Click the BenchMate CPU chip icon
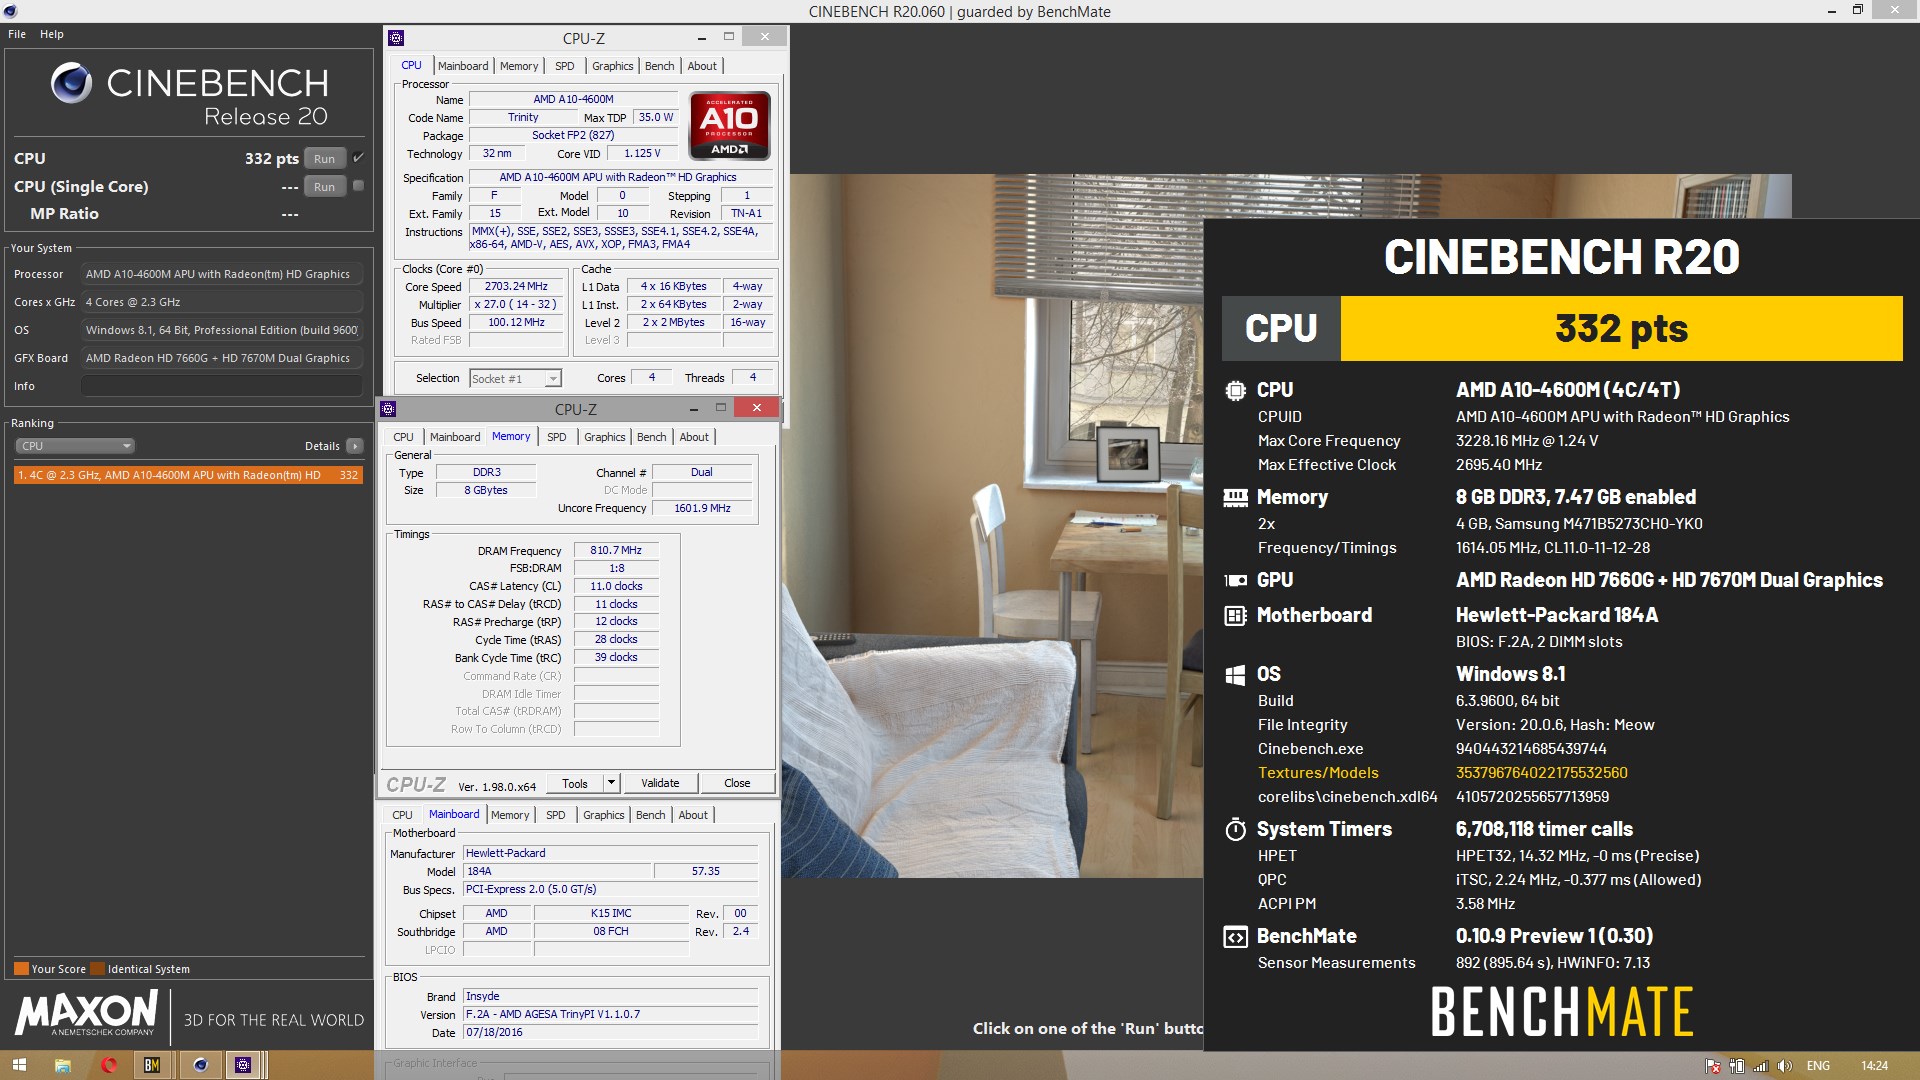 [1235, 390]
